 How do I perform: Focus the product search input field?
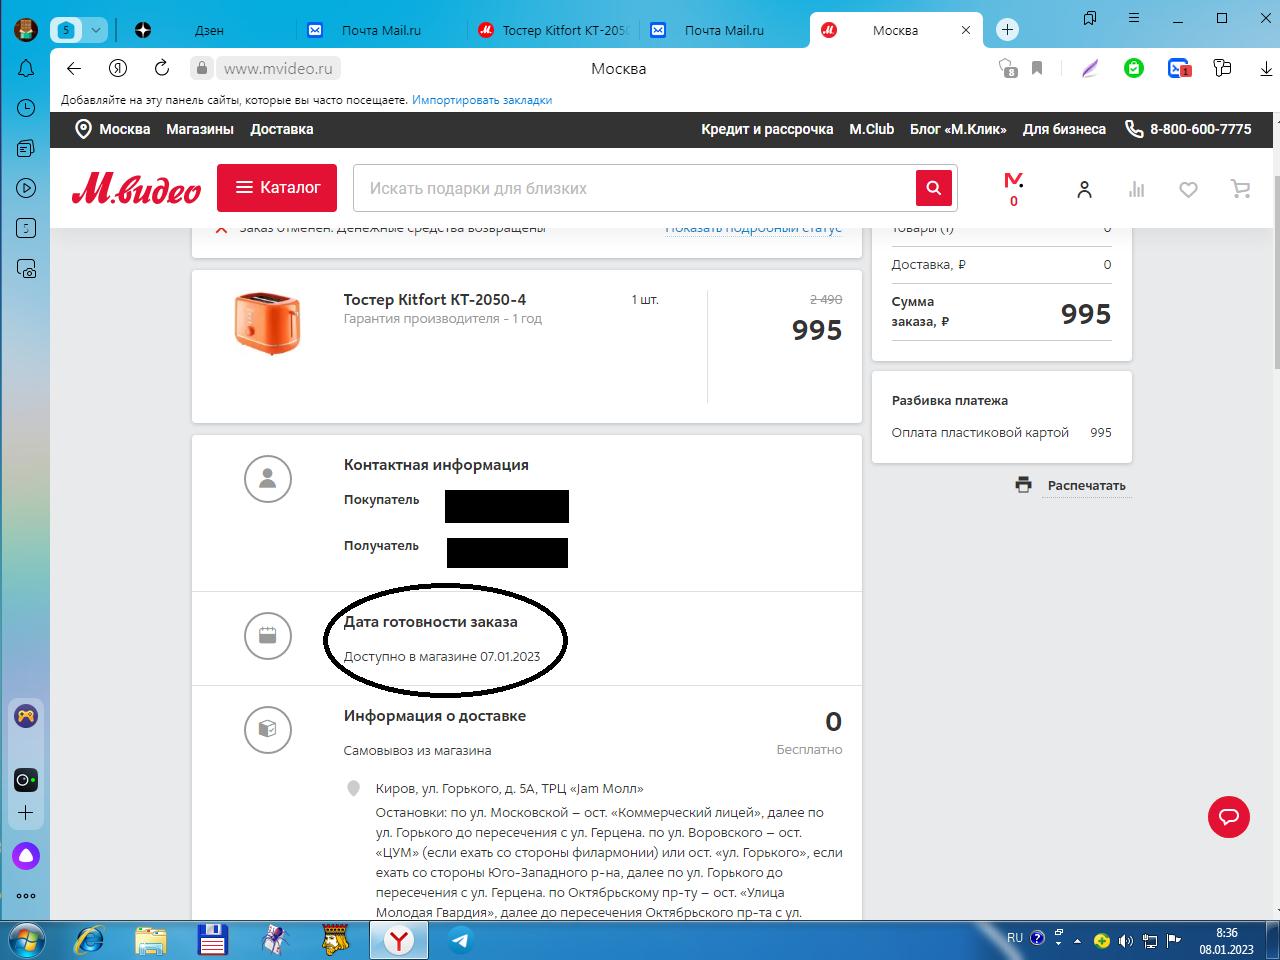click(635, 188)
